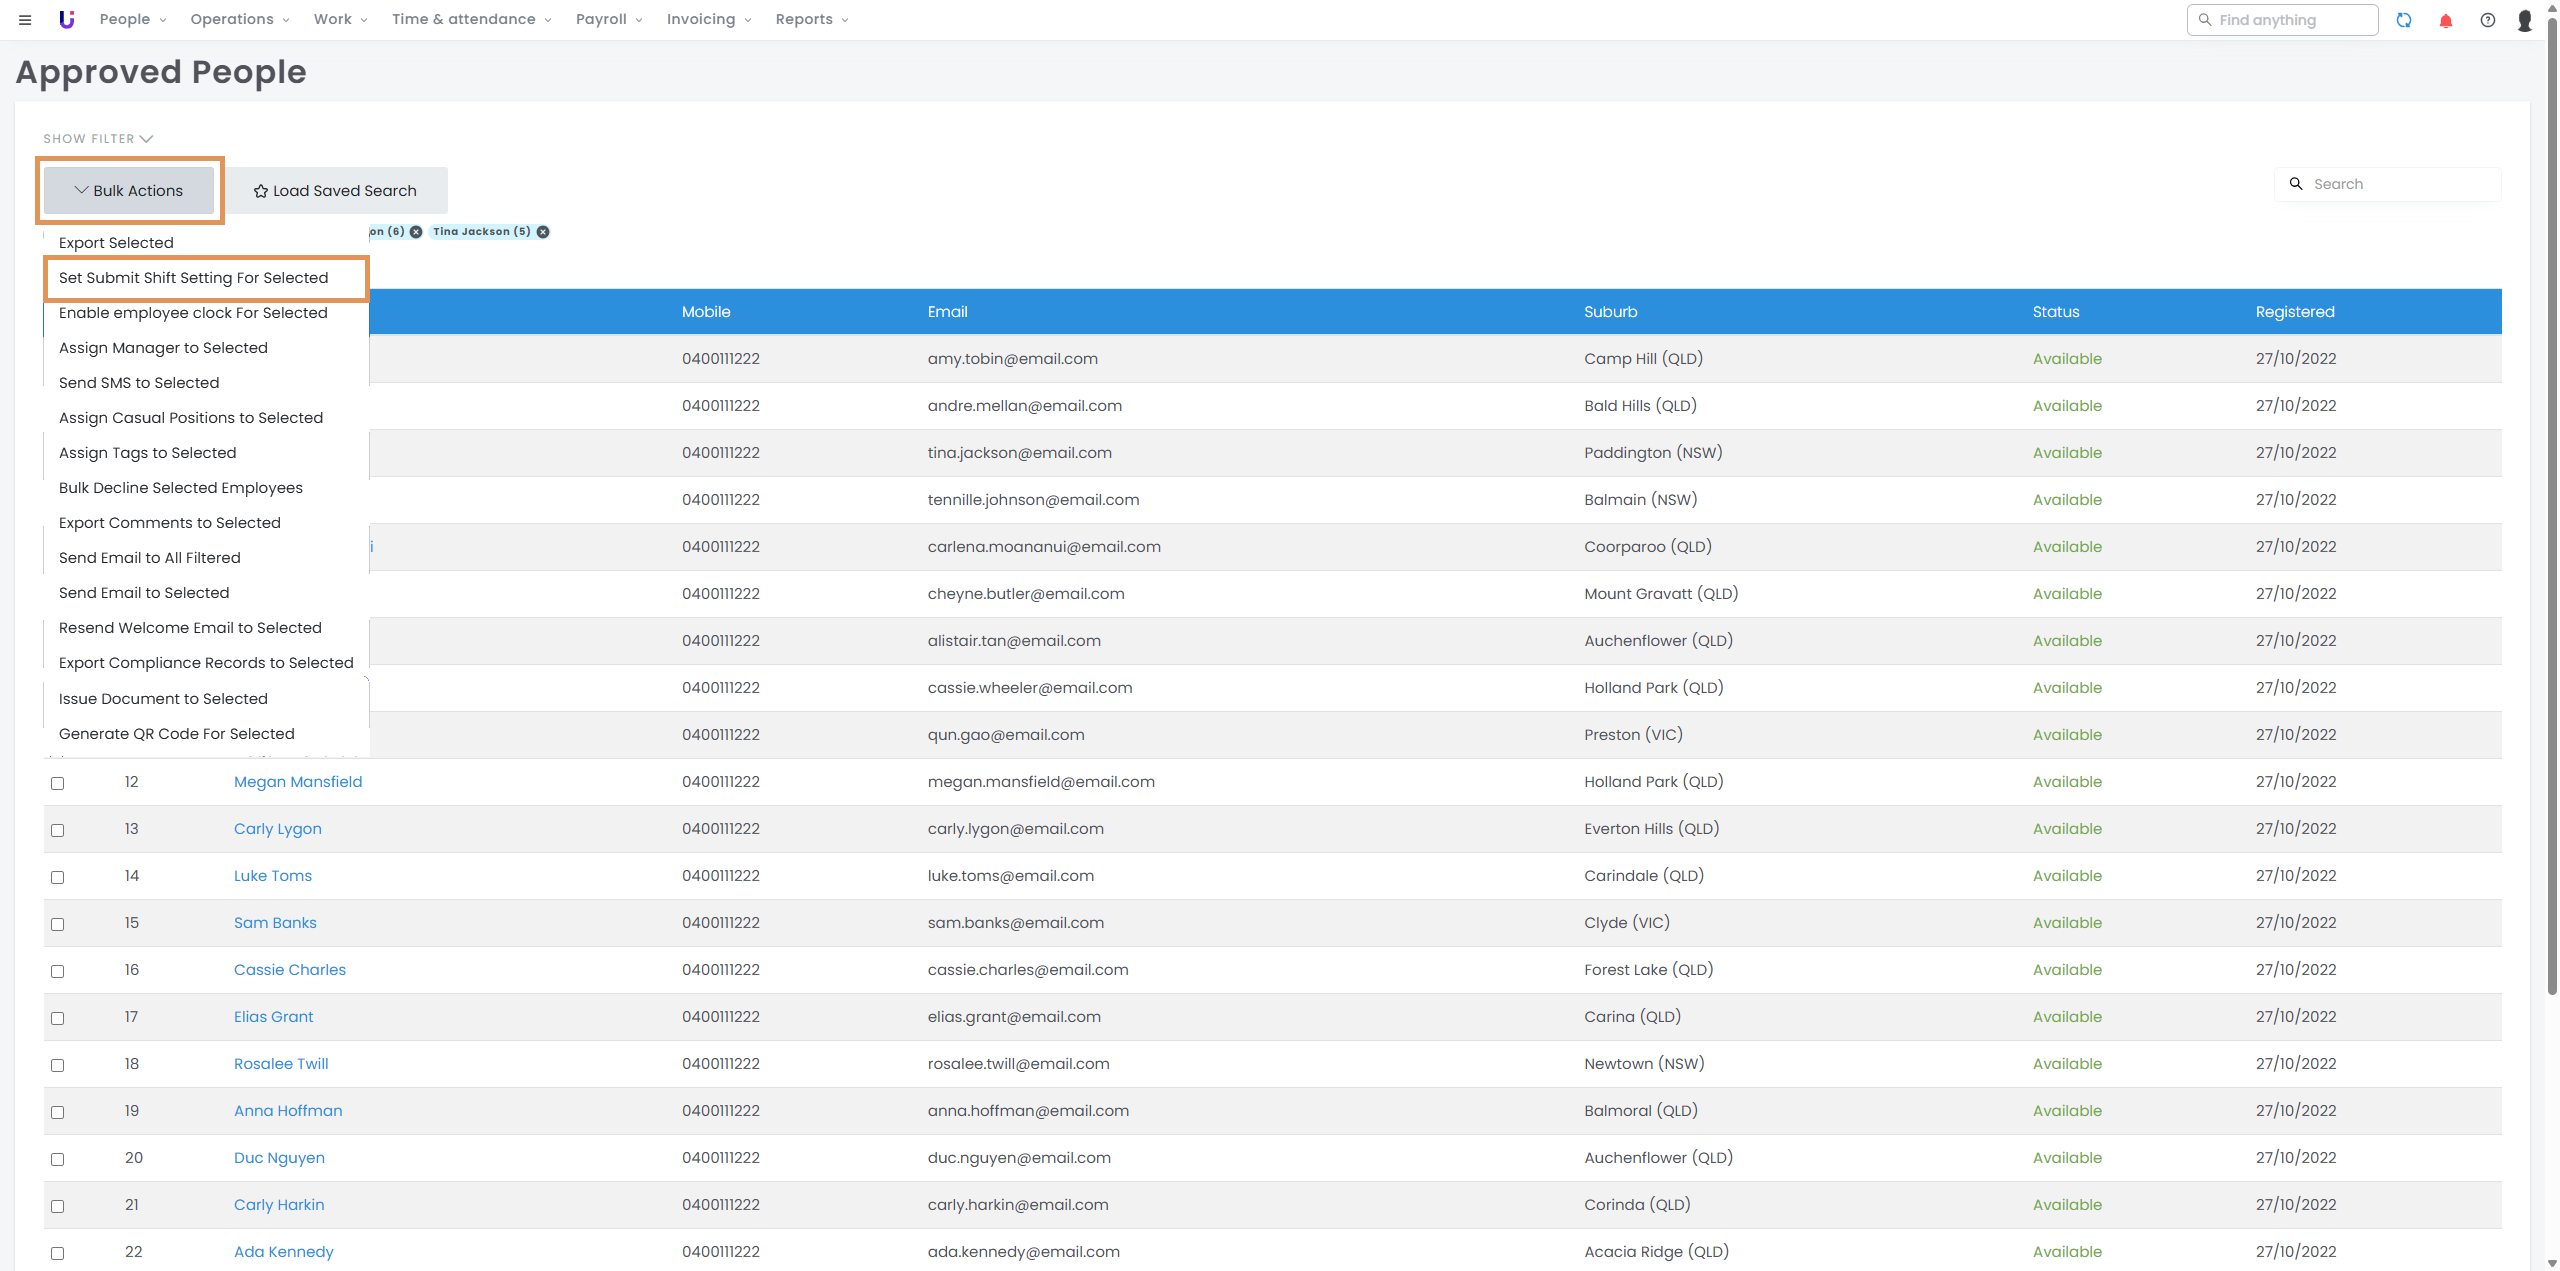Viewport: 2560px width, 1271px height.
Task: Tick Anna Hoffman's checkbox
Action: (x=58, y=1112)
